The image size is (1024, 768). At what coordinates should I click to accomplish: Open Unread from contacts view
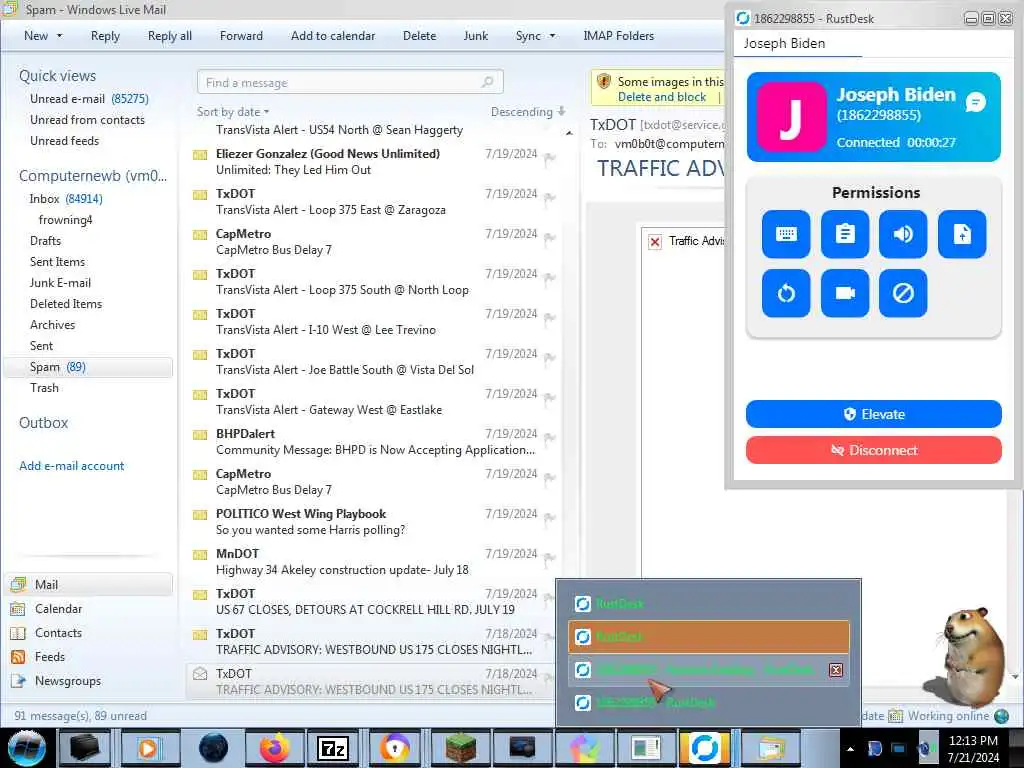coord(87,120)
